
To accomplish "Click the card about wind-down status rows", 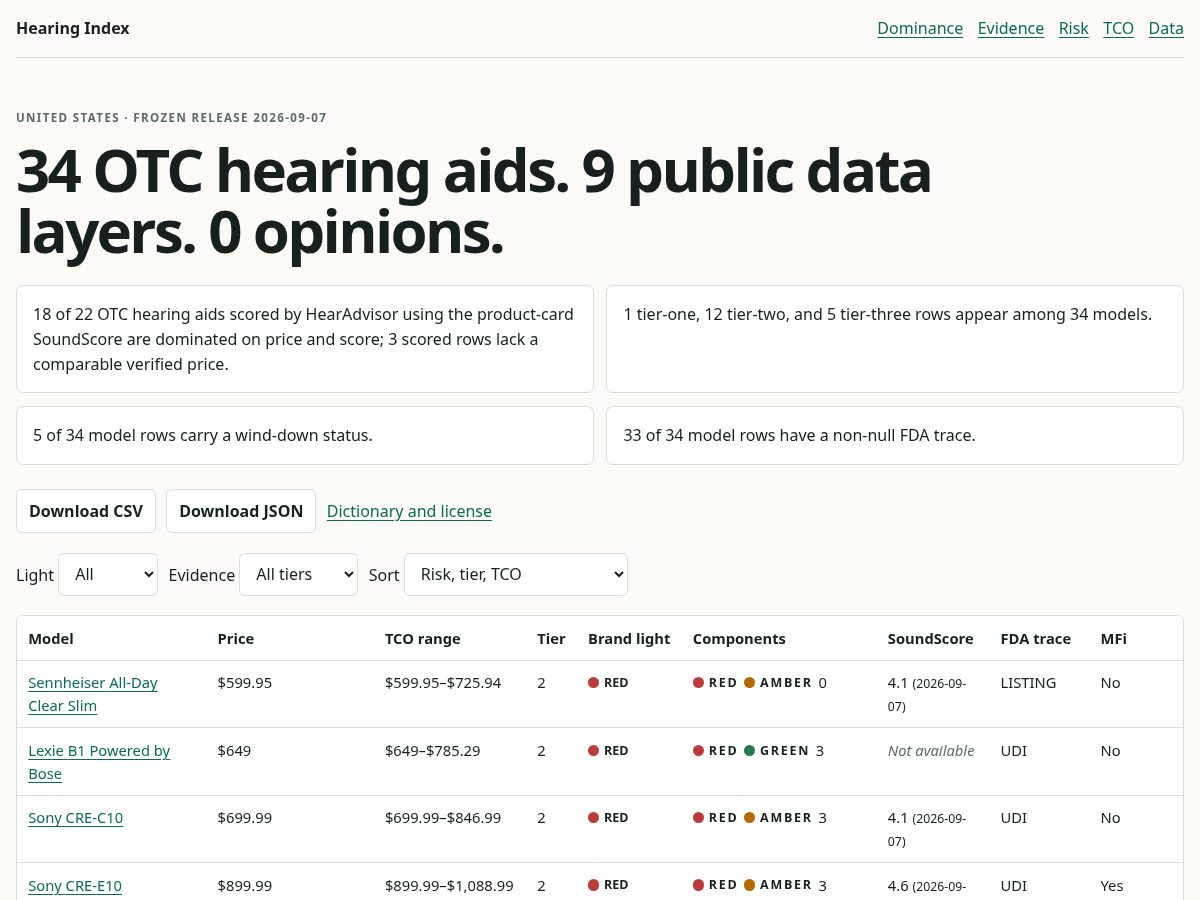I will pyautogui.click(x=305, y=435).
